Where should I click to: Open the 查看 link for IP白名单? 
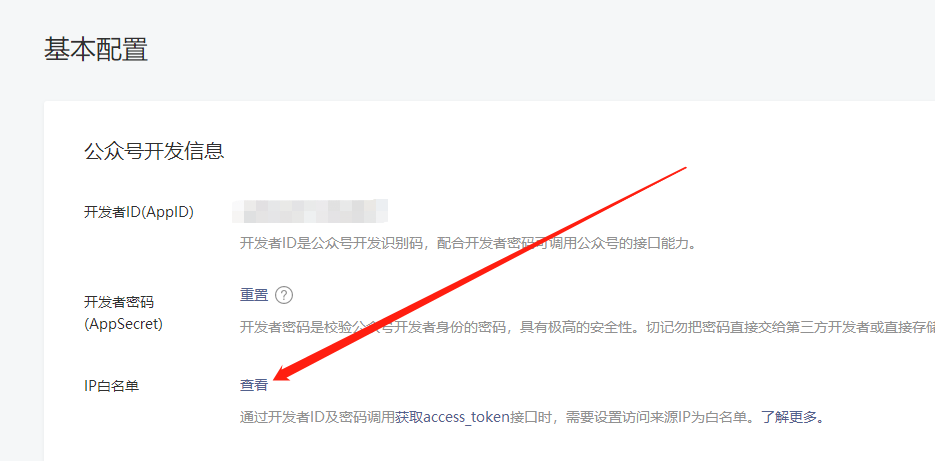254,385
